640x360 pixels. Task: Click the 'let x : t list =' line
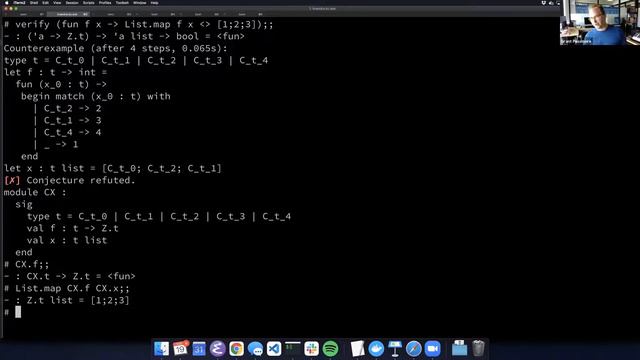pos(113,168)
